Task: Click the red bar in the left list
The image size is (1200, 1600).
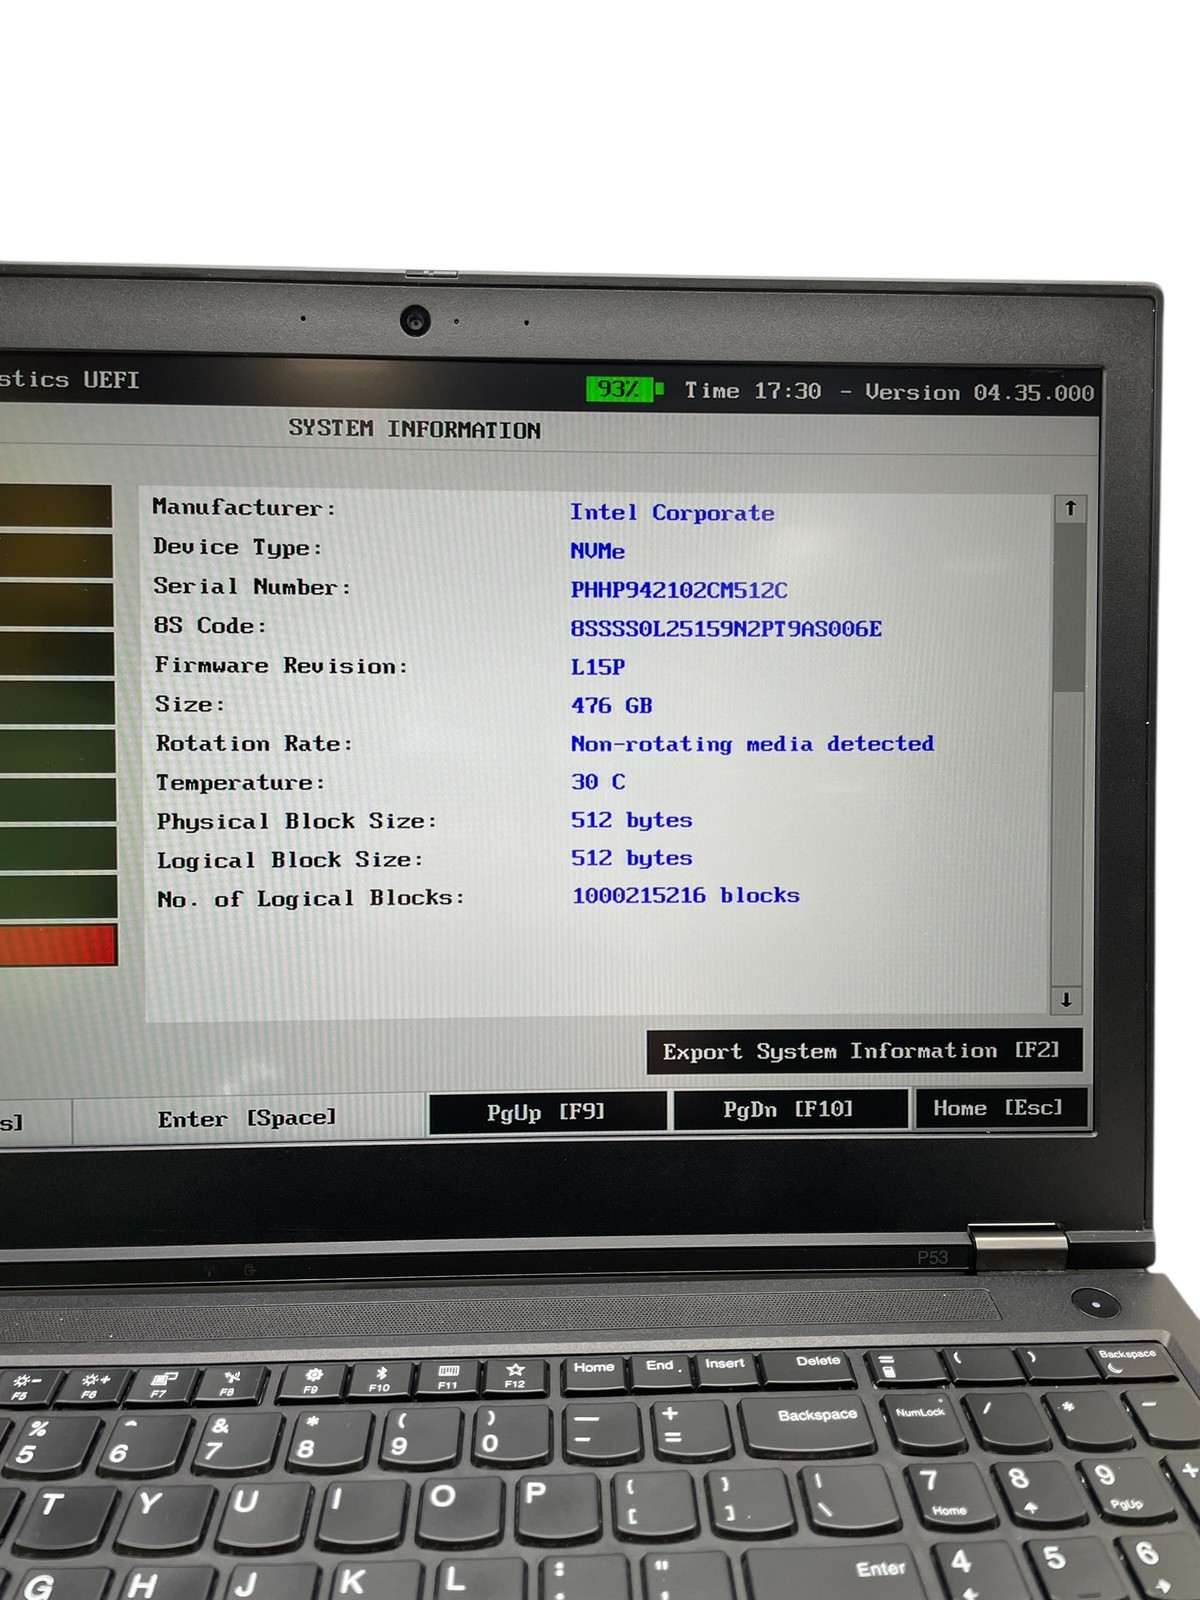Action: click(58, 945)
